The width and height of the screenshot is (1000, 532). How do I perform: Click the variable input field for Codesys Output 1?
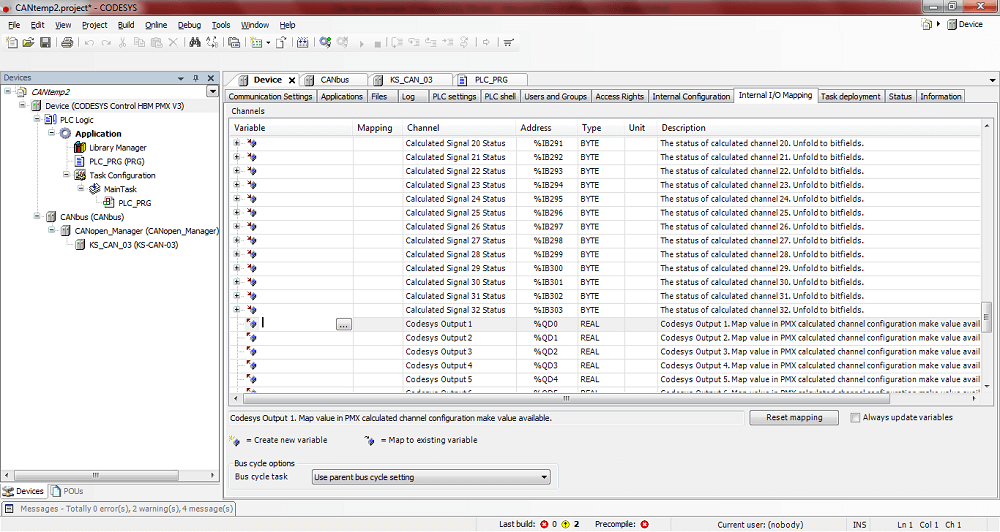click(298, 324)
